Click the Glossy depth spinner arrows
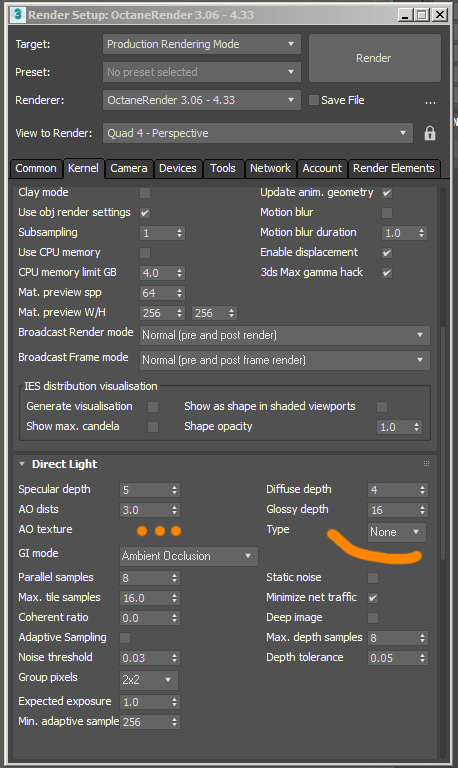Screen dimensions: 458x768 422,510
